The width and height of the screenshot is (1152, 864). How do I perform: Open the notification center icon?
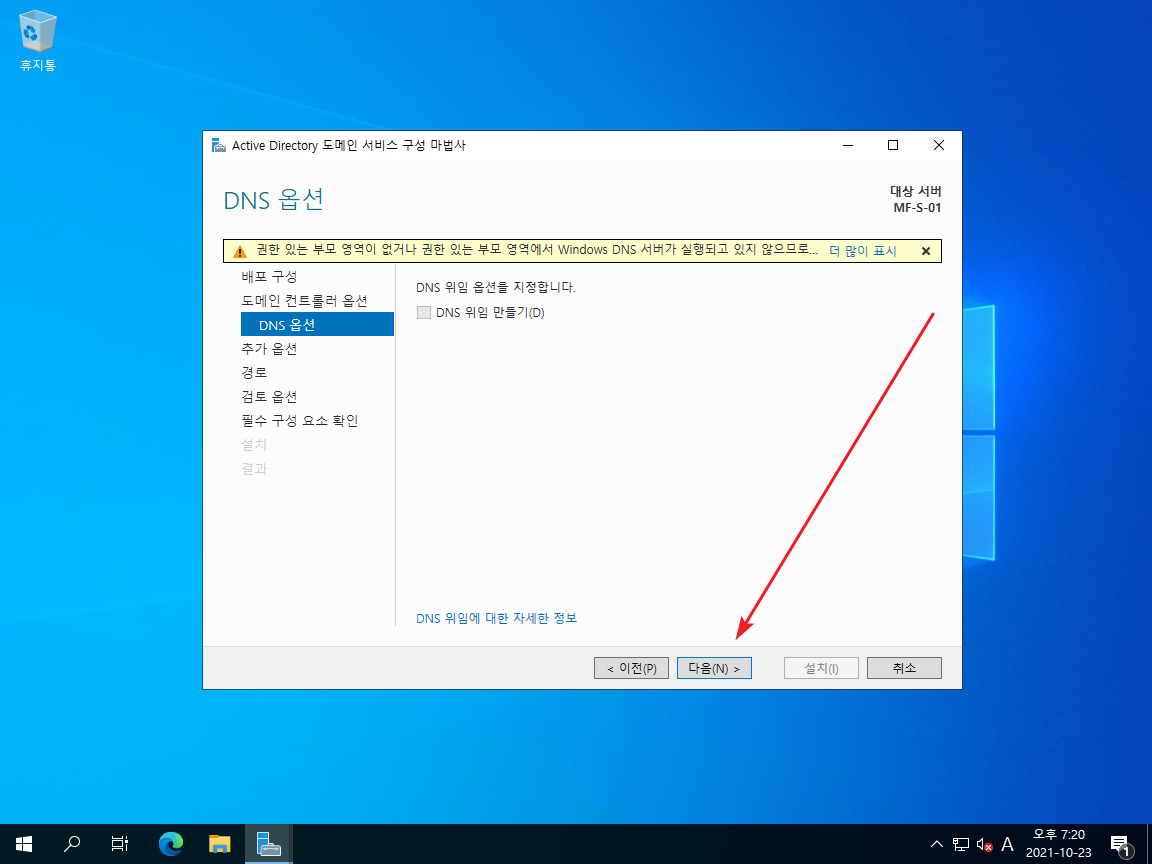[x=1120, y=845]
